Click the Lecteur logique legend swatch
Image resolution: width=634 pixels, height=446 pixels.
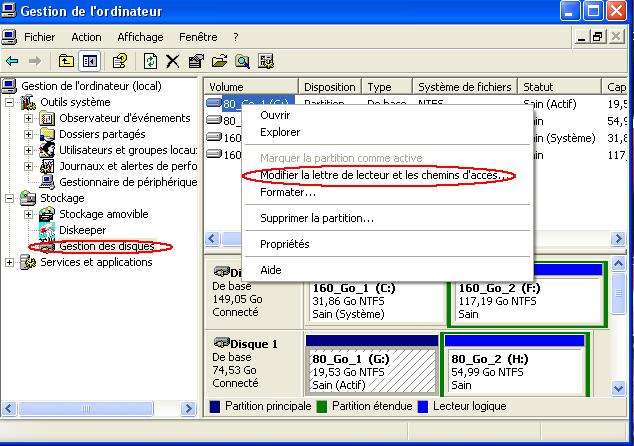pos(423,407)
